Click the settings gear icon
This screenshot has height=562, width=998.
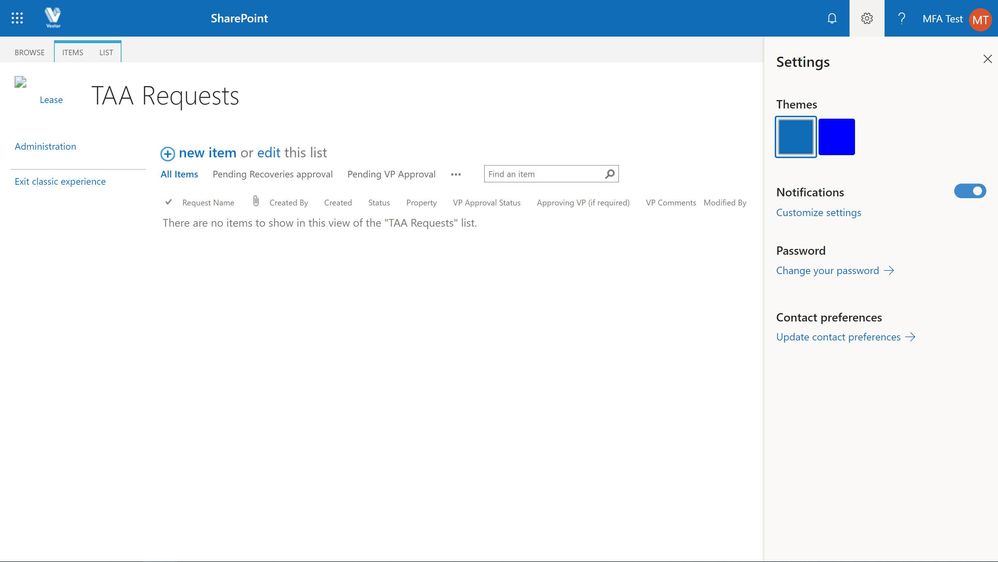pos(866,18)
